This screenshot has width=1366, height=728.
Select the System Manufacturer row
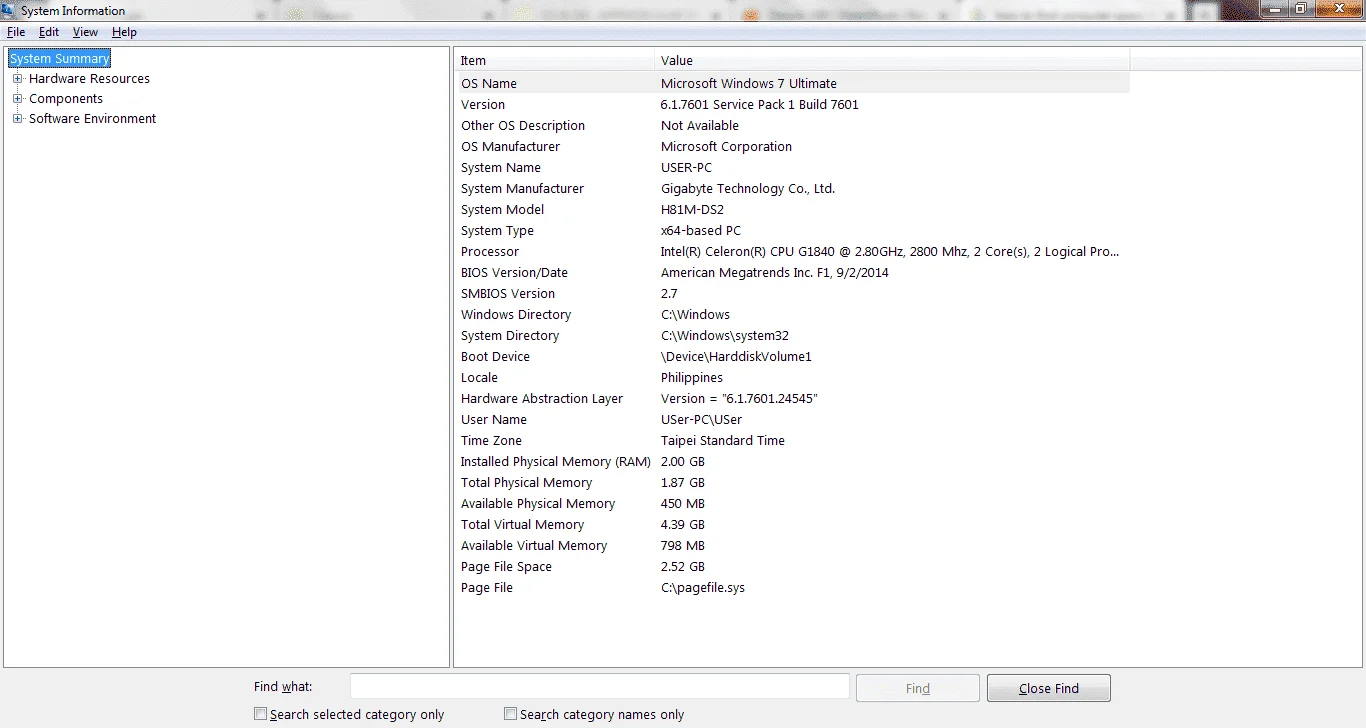(793, 189)
